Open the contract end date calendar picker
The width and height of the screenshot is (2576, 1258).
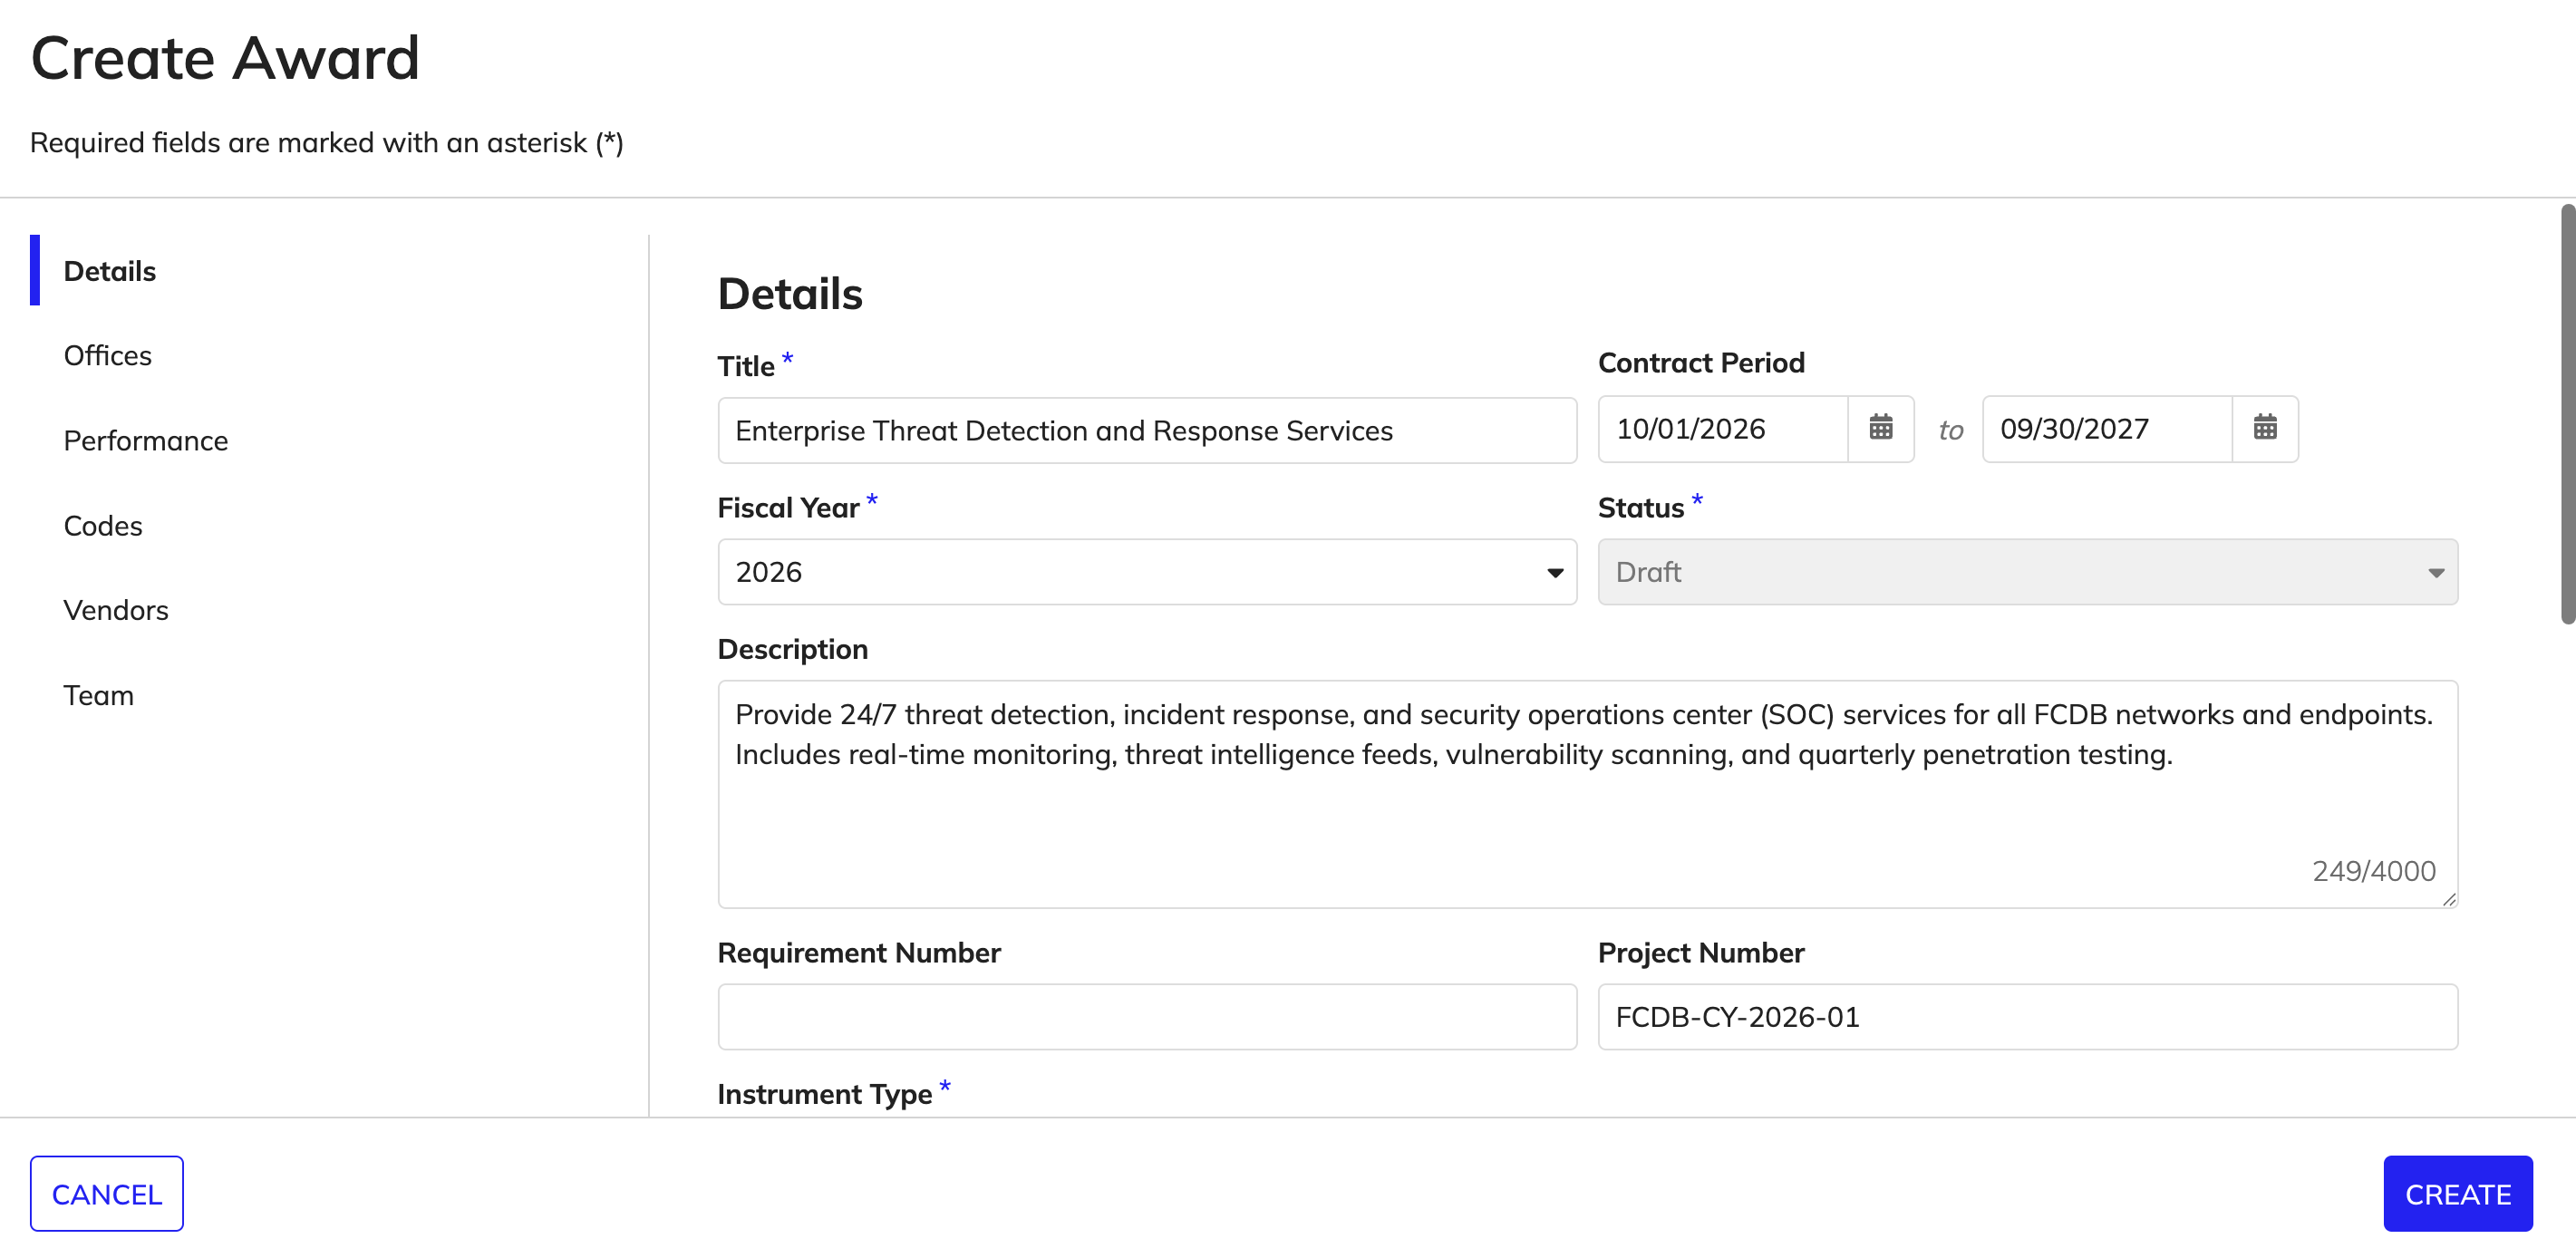pyautogui.click(x=2264, y=429)
